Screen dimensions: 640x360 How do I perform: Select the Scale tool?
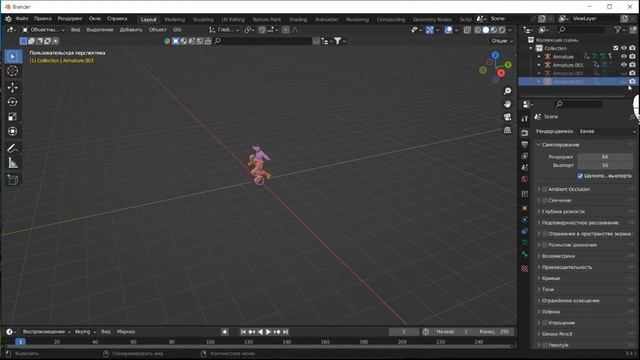(13, 117)
